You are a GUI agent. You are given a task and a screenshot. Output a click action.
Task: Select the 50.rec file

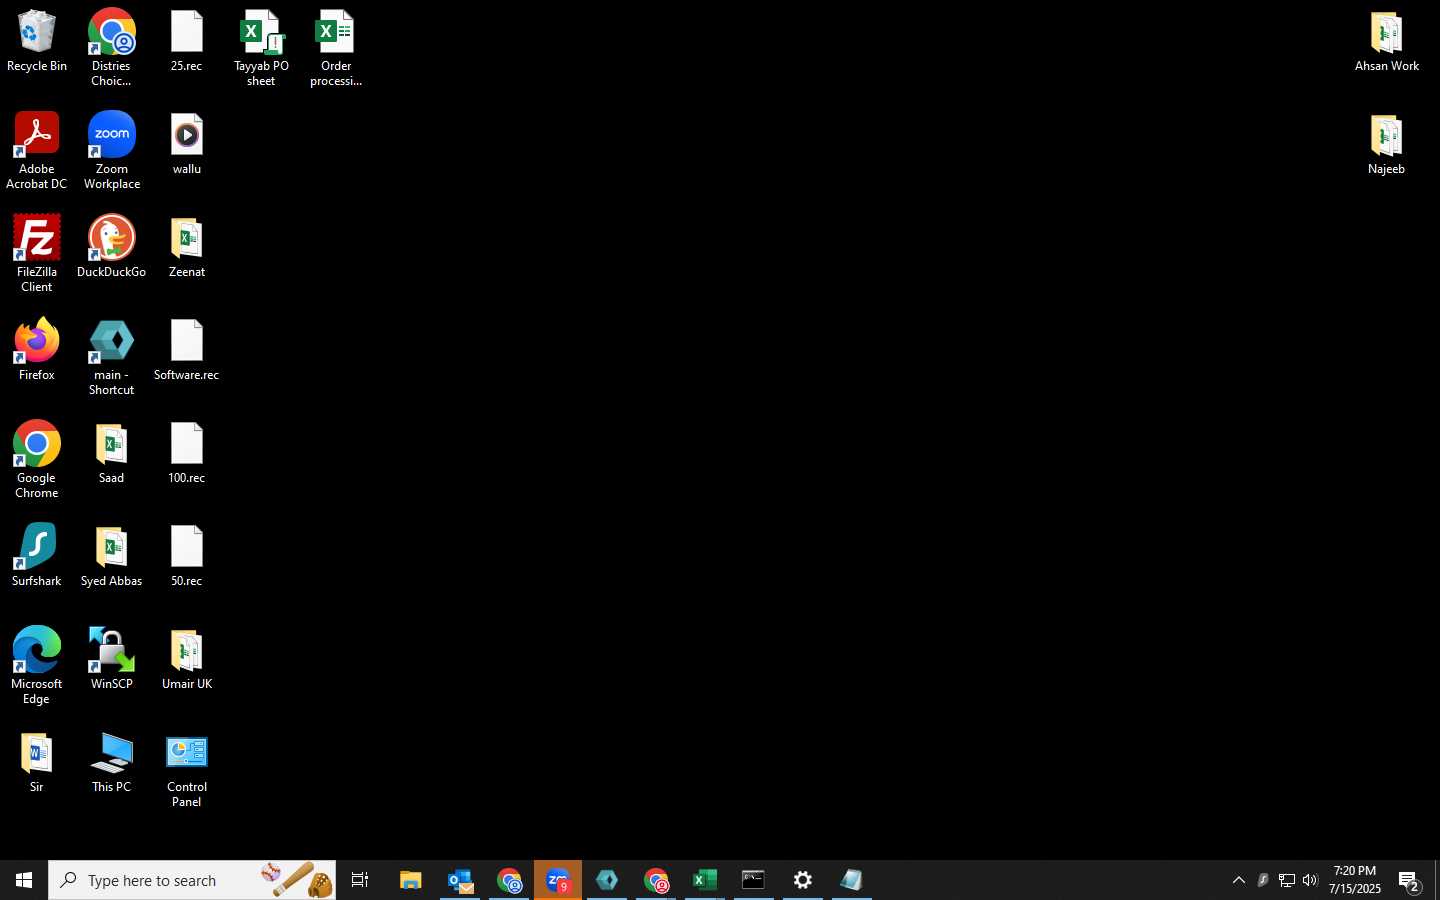[x=187, y=556]
